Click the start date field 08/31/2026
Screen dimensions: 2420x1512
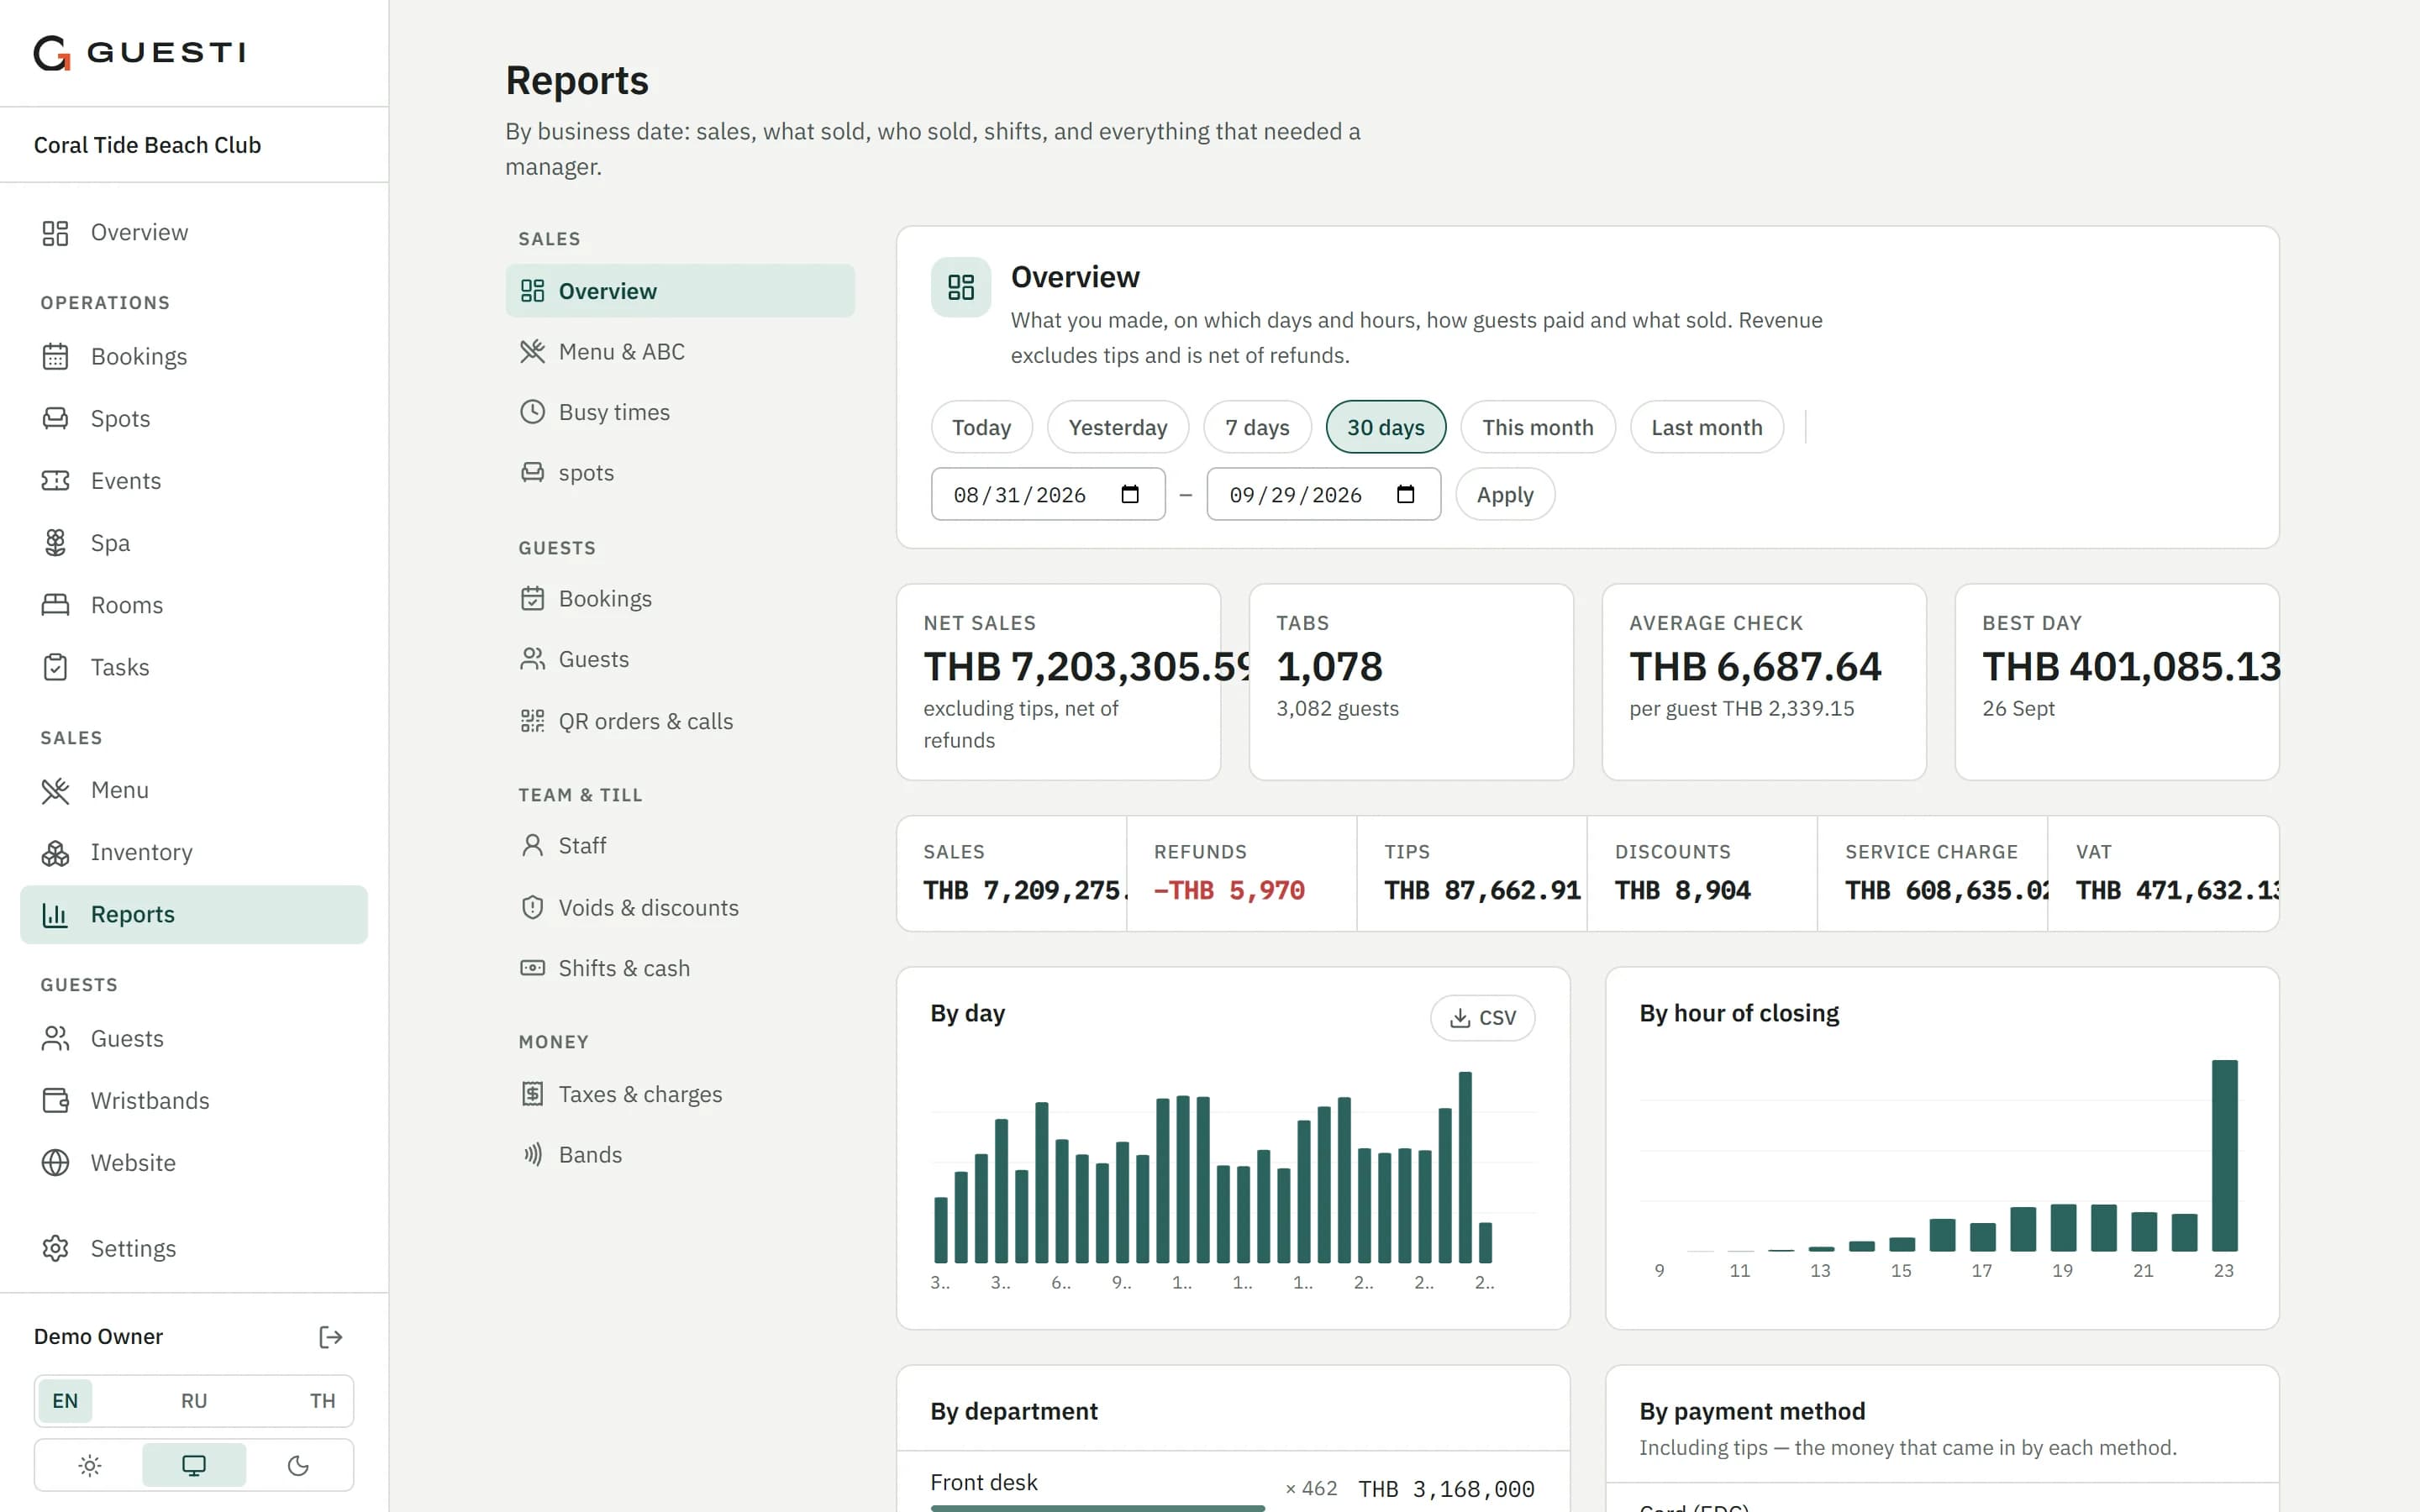(x=1047, y=494)
